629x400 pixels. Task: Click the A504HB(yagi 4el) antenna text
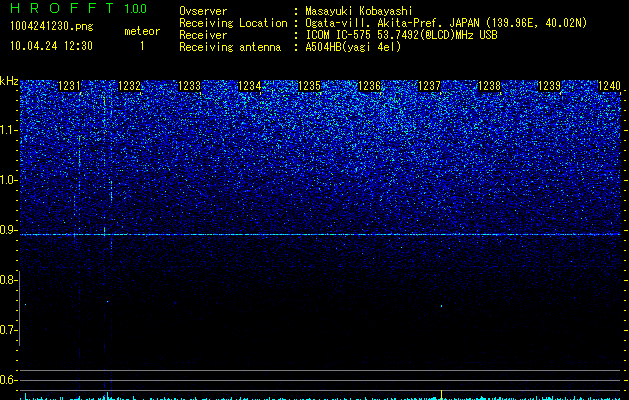point(353,47)
